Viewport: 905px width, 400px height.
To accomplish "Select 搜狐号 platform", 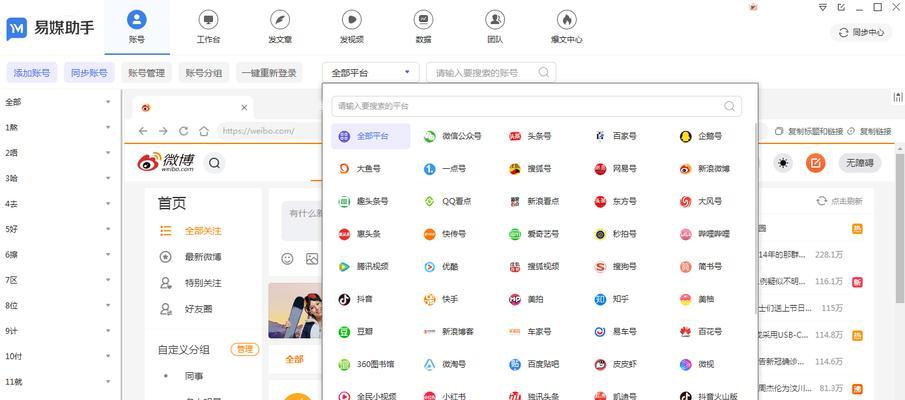I will (530, 169).
